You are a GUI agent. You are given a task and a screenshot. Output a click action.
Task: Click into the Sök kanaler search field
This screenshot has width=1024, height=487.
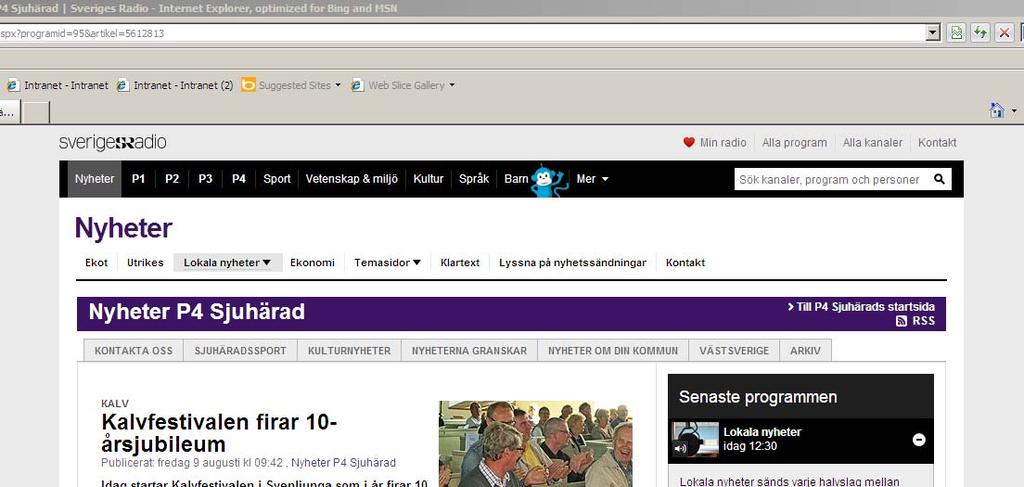[x=832, y=180]
